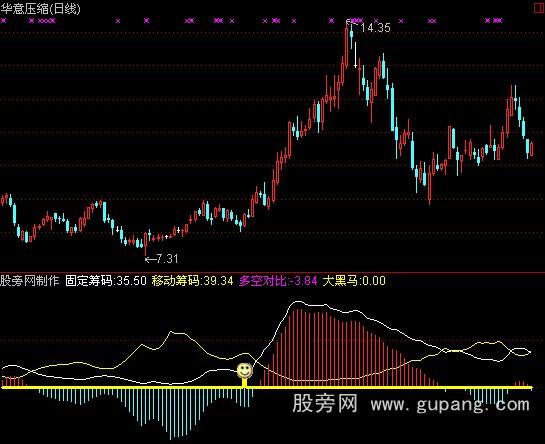Click the low price label 7.31
This screenshot has height=444, width=545.
pyautogui.click(x=167, y=259)
